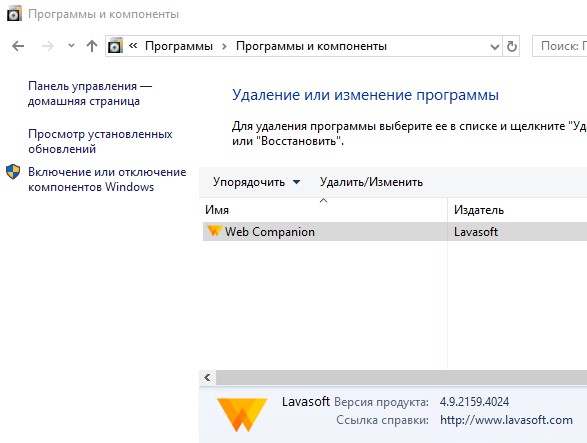Screen dimensions: 587x443
Task: Click the Lavasoft name in details pane
Action: 306,401
